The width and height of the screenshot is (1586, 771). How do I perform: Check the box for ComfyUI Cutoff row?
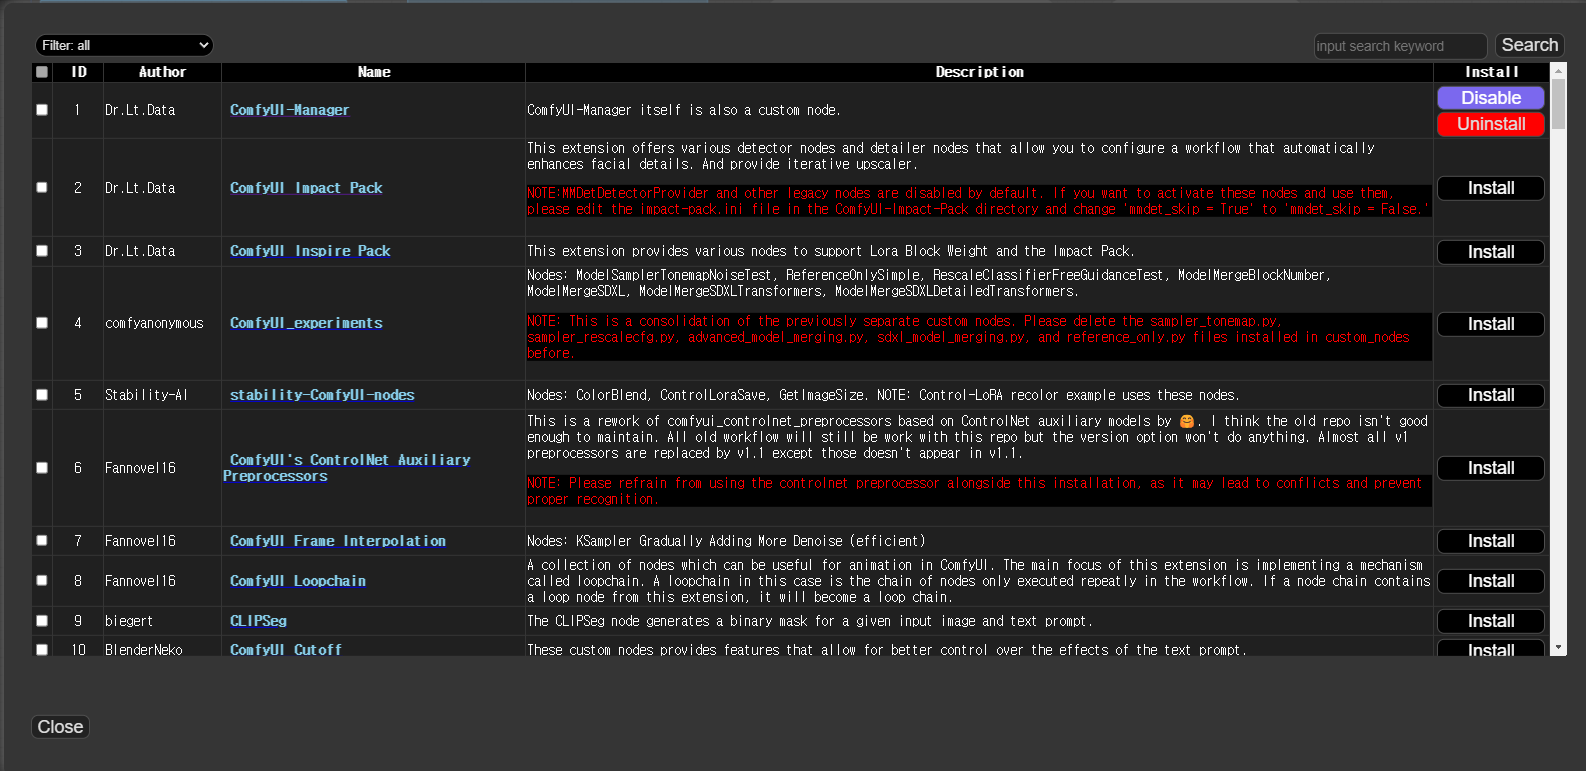pos(42,650)
